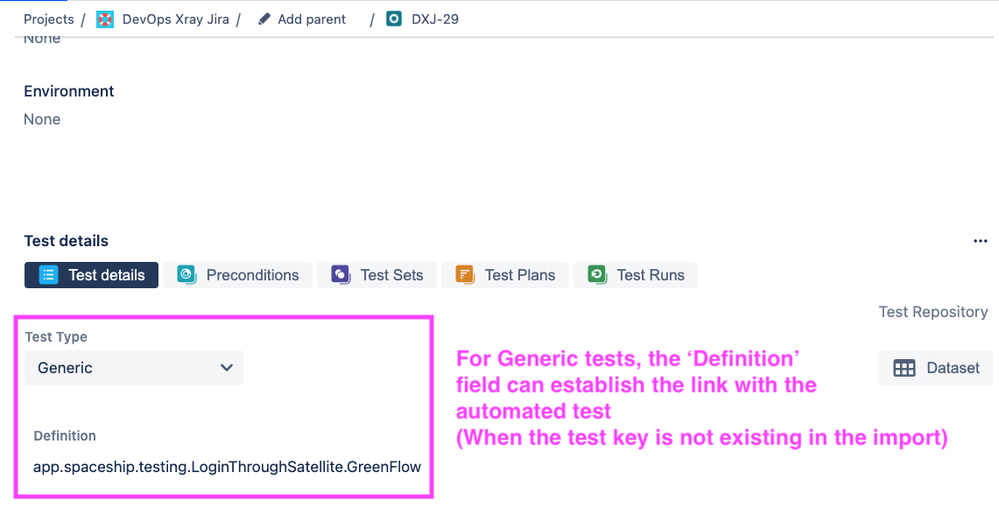Click the Add parent button

302,19
